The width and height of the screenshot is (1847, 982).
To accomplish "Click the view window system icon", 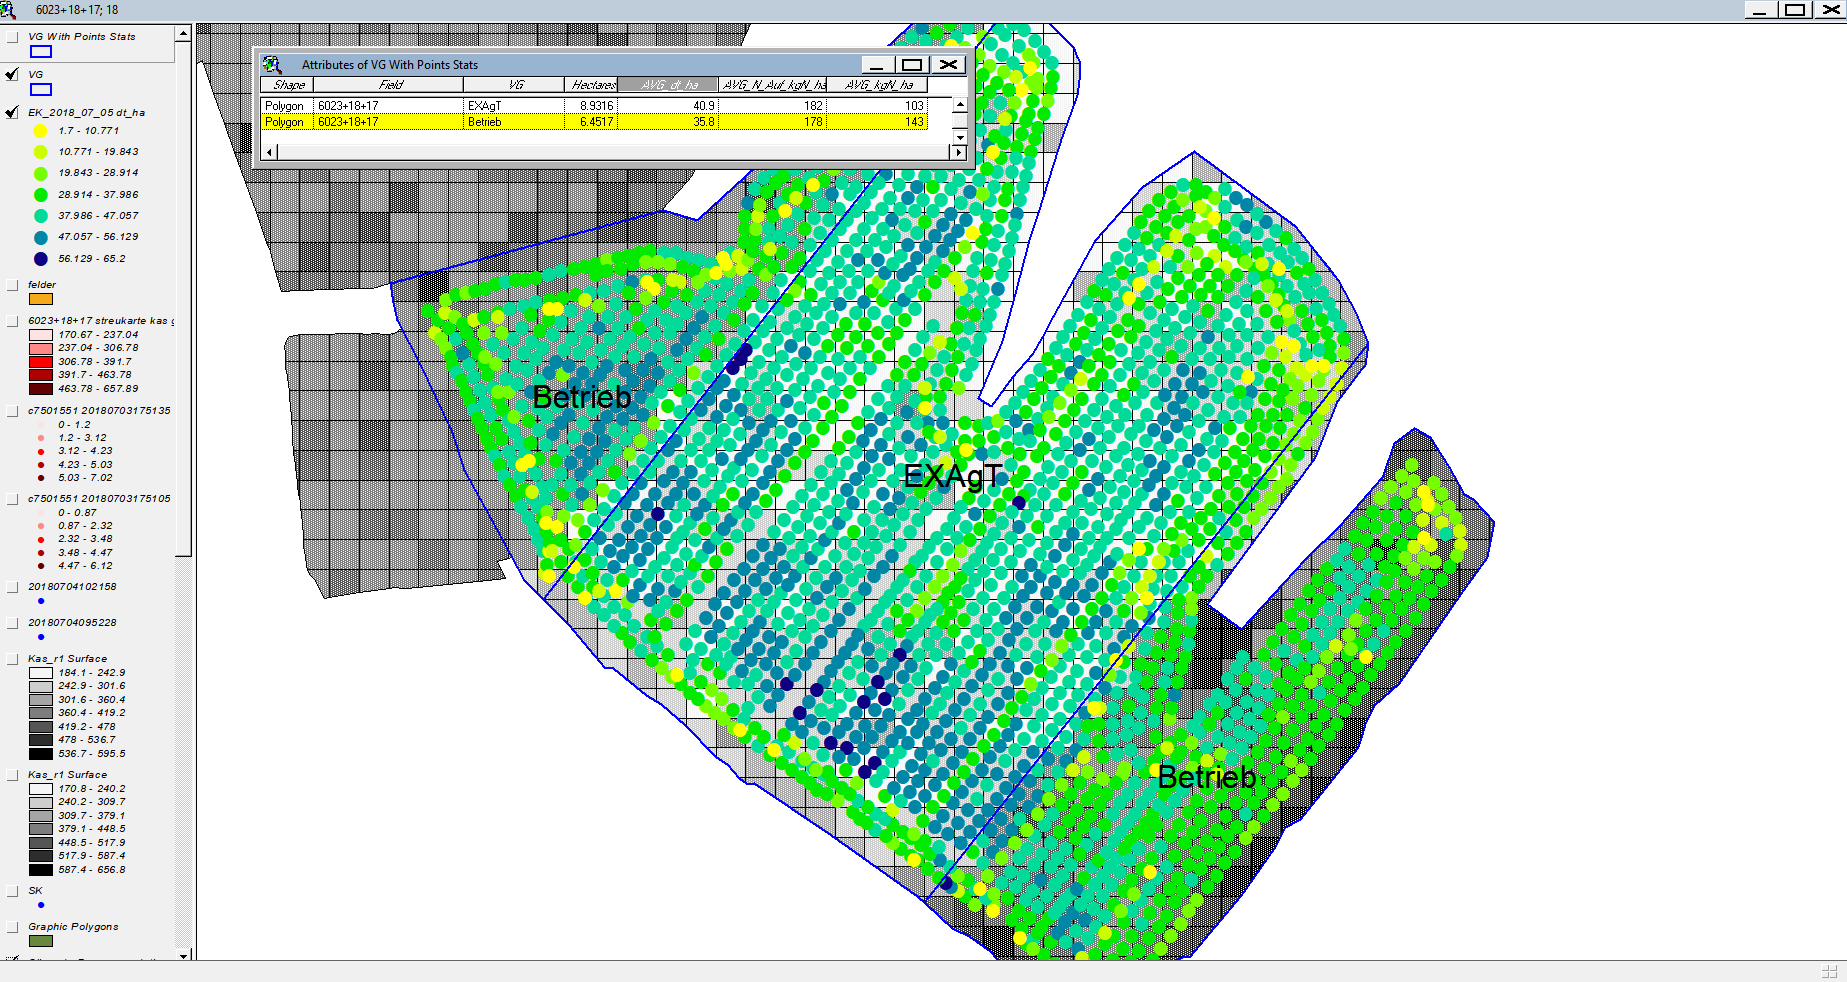I will tap(8, 10).
